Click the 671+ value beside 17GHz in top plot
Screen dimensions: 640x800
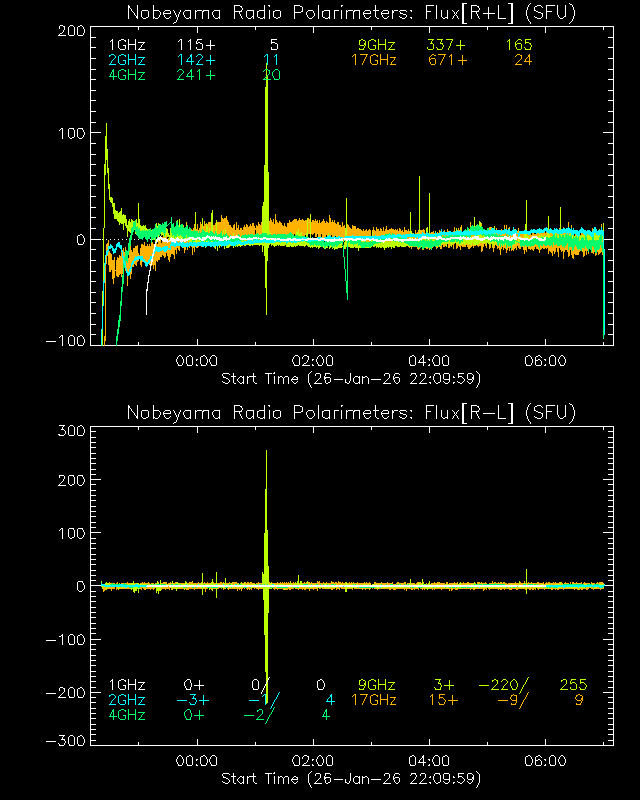447,60
